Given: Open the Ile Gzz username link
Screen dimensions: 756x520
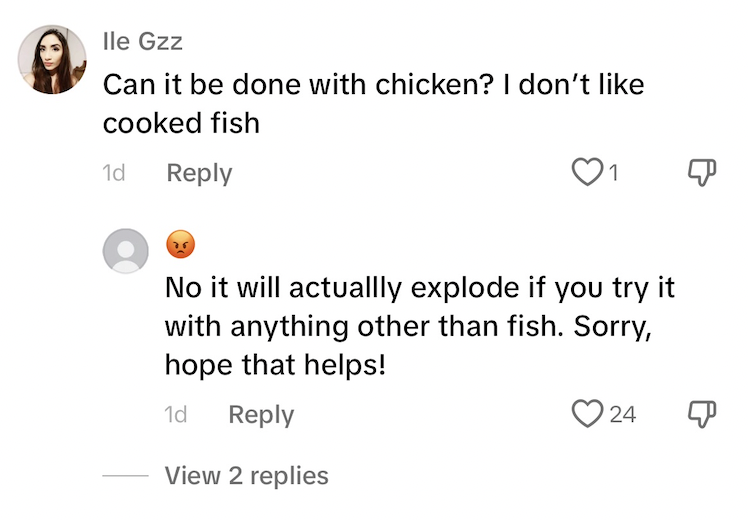Looking at the screenshot, I should [x=142, y=41].
